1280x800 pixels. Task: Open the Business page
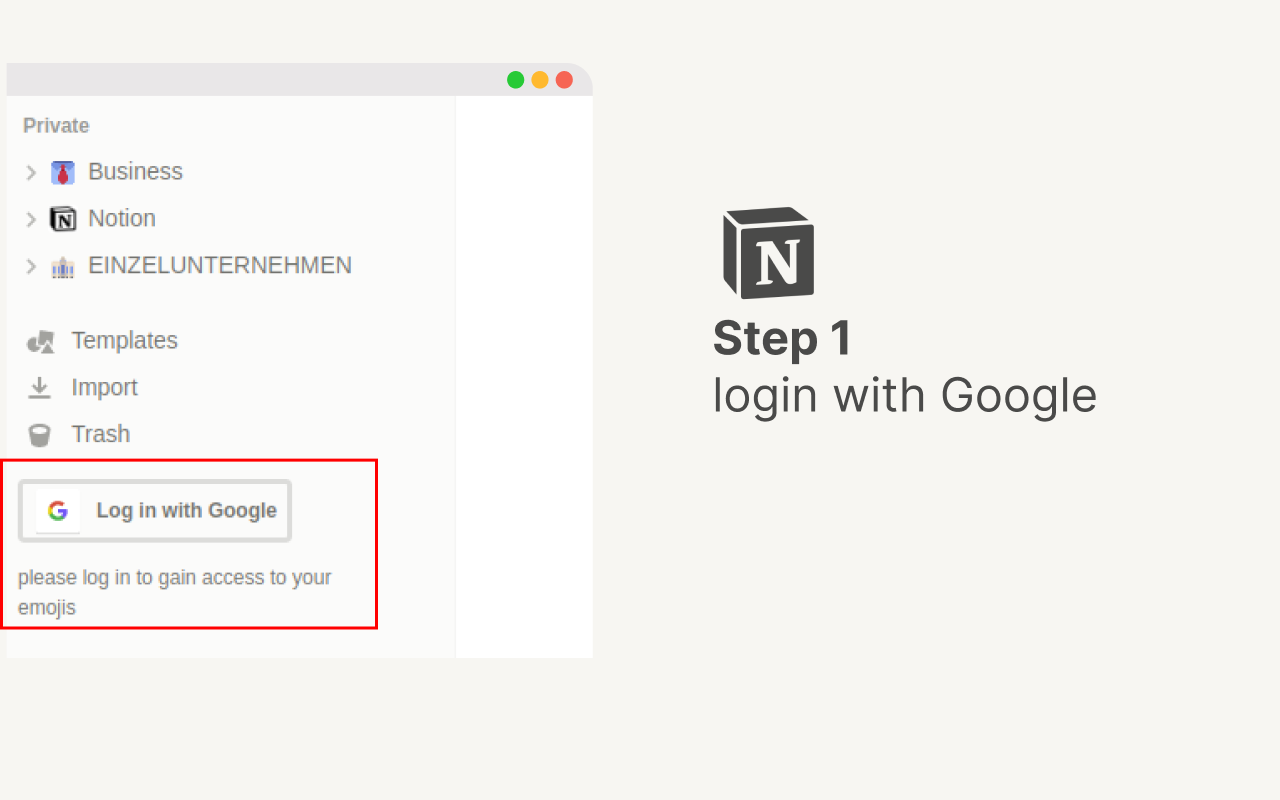pos(135,172)
